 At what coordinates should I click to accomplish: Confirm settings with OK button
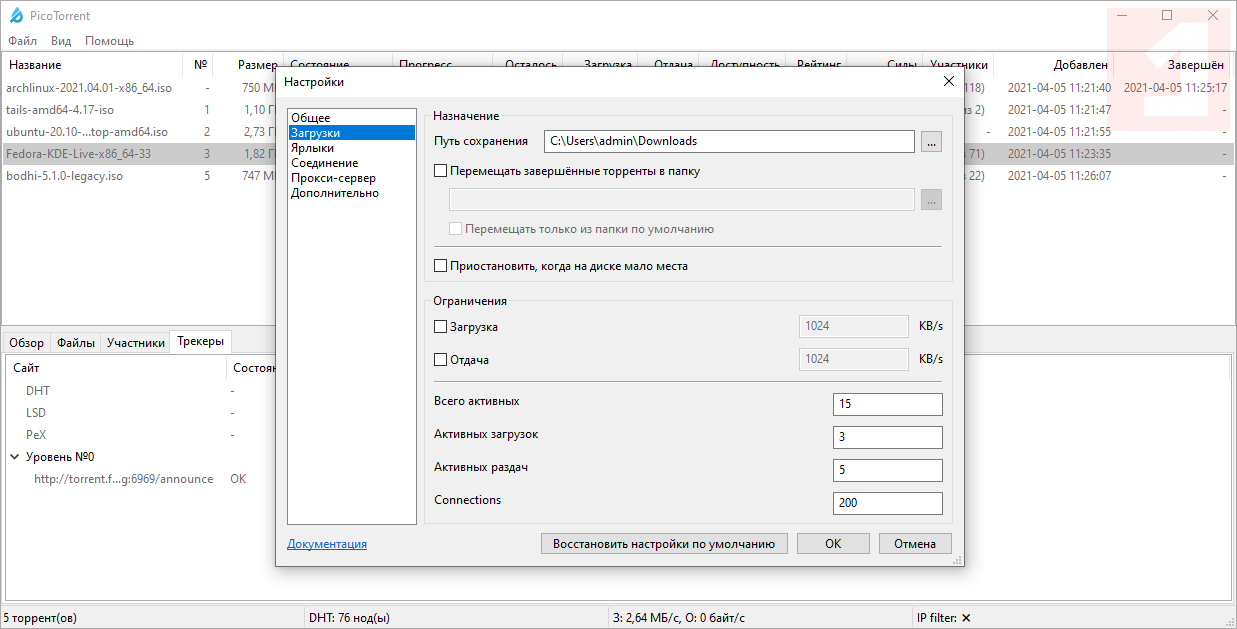833,544
